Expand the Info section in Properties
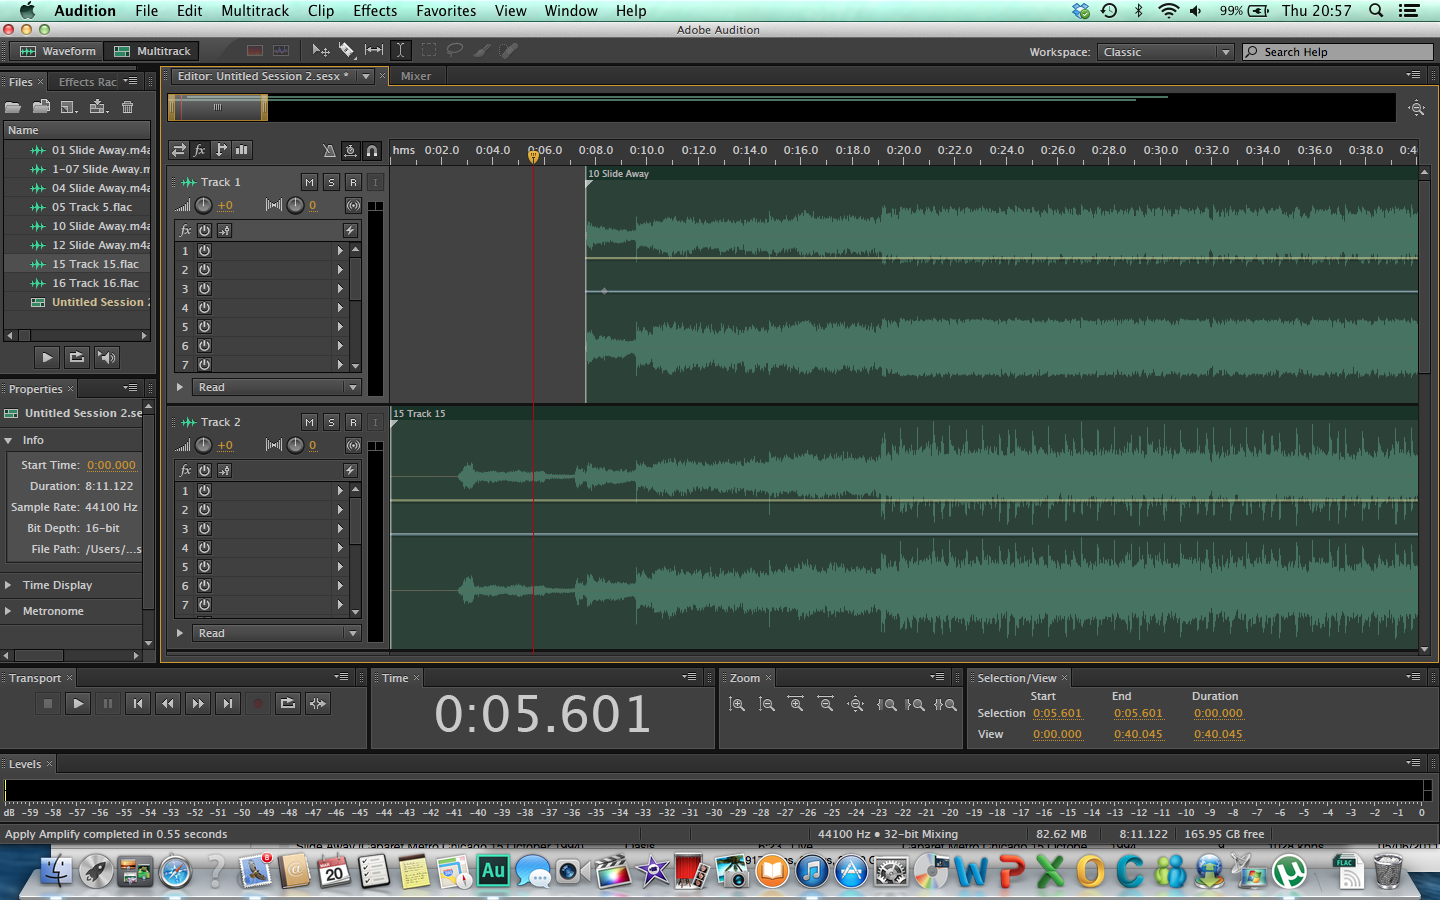This screenshot has width=1440, height=900. coord(9,440)
